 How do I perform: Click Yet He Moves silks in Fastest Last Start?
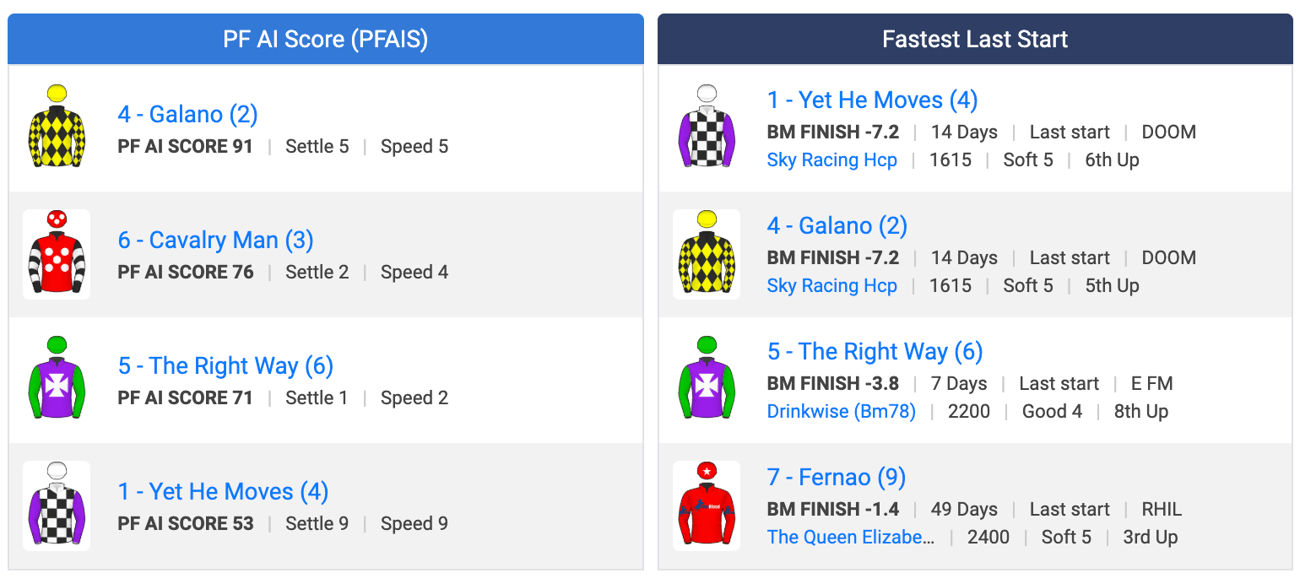click(707, 128)
